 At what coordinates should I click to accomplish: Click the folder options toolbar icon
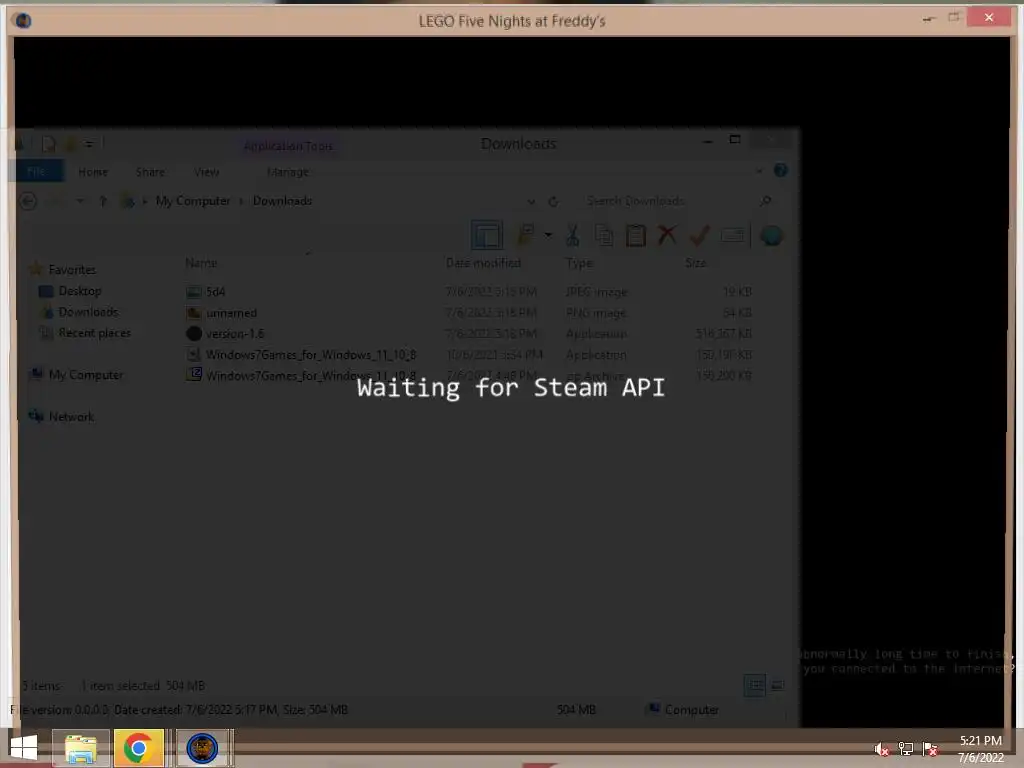coord(526,235)
